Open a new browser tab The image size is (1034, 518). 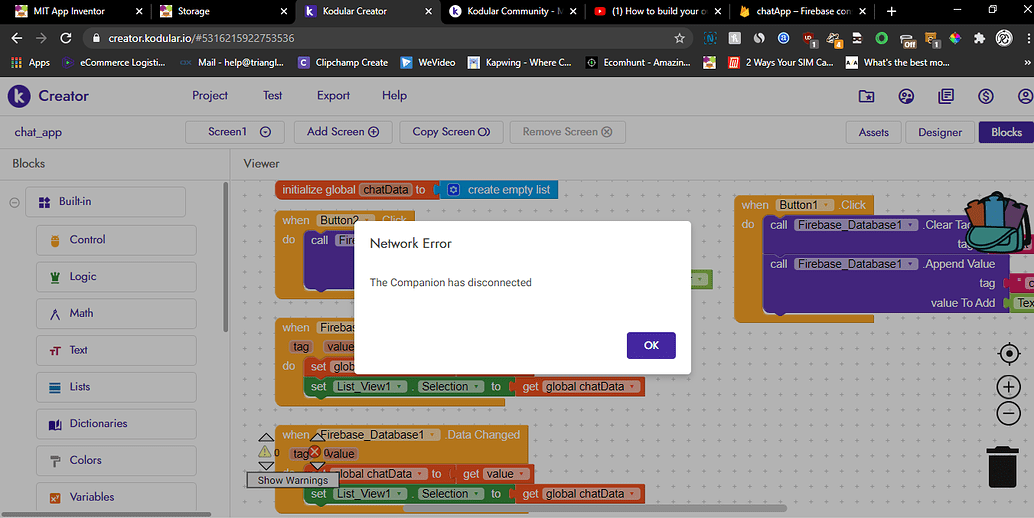[x=891, y=11]
